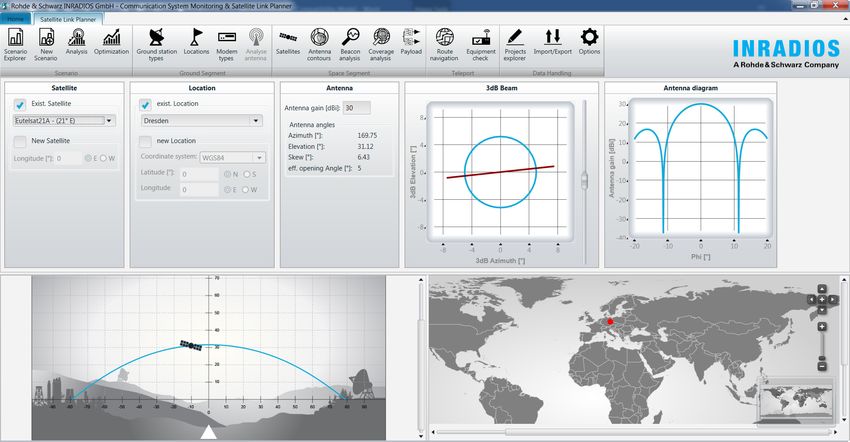Pan the world map right
Viewport: 850px width, 442px height.
(833, 299)
